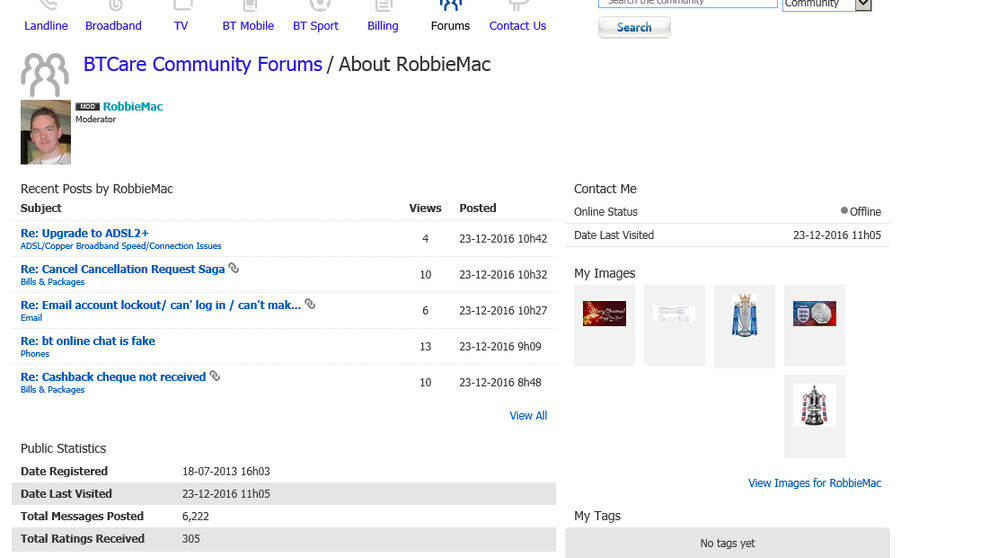Select posted time 23-12-2016 9h09
This screenshot has height=558, width=998.
[500, 346]
